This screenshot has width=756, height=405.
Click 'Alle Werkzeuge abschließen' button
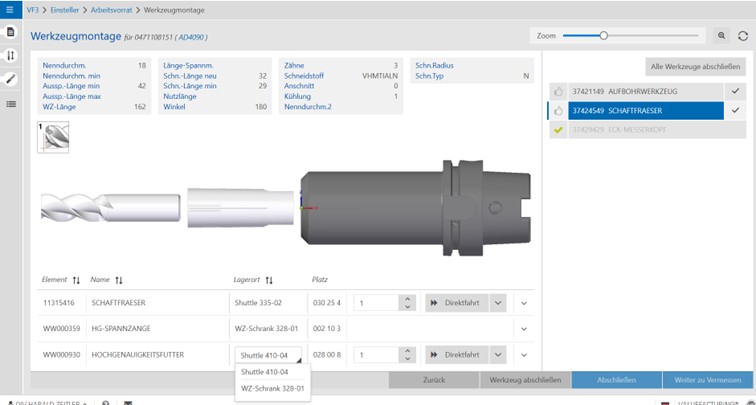click(695, 66)
